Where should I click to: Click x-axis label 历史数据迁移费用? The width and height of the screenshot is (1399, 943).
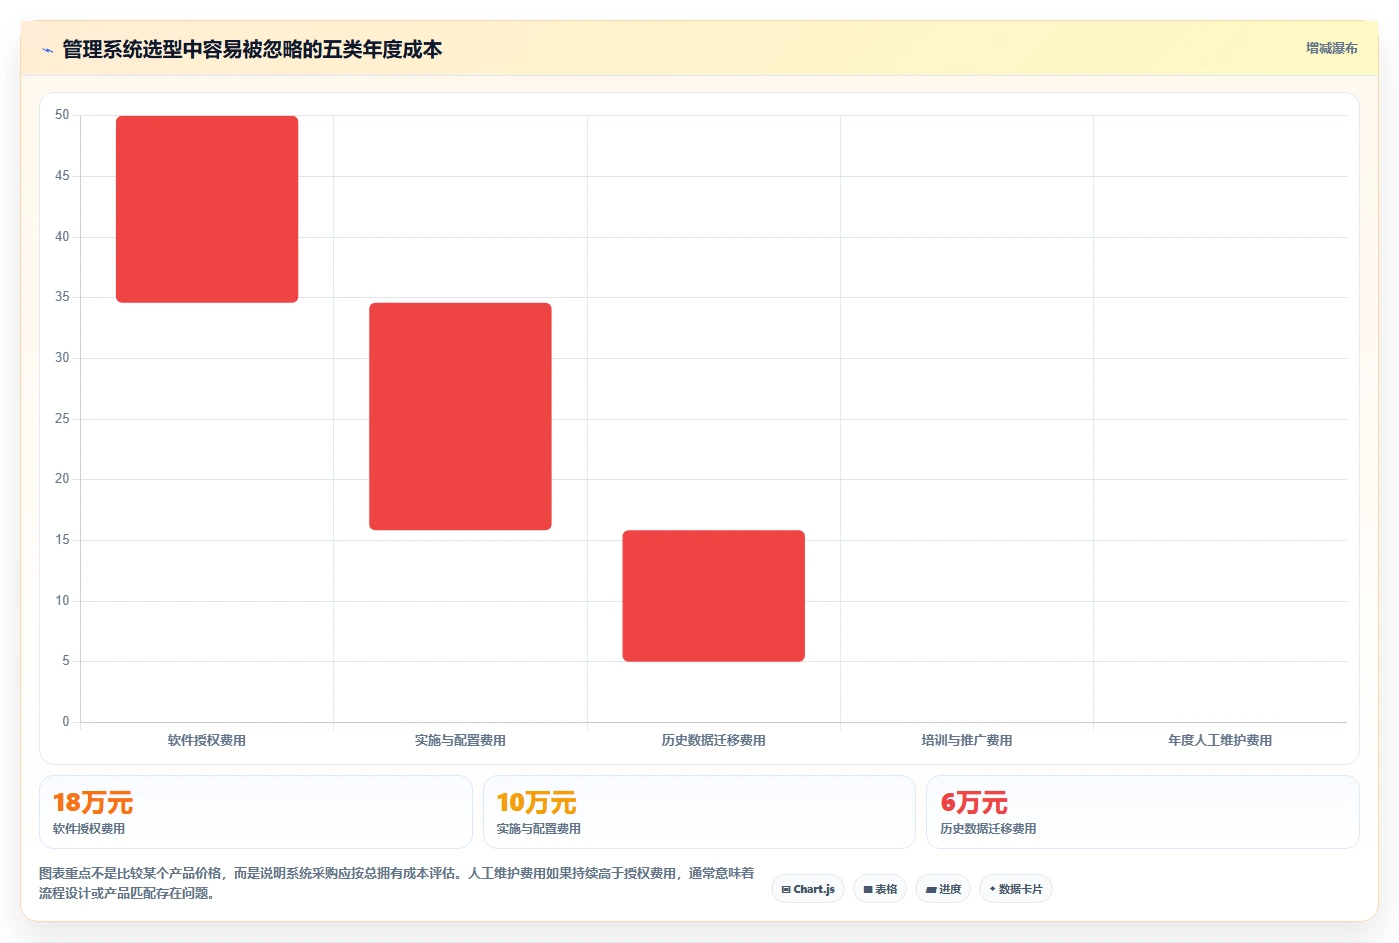click(x=713, y=740)
